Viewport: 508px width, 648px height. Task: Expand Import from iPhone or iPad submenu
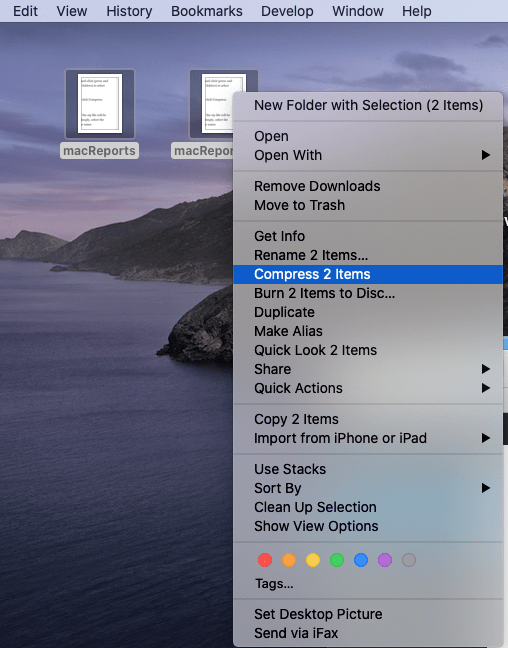pyautogui.click(x=368, y=438)
